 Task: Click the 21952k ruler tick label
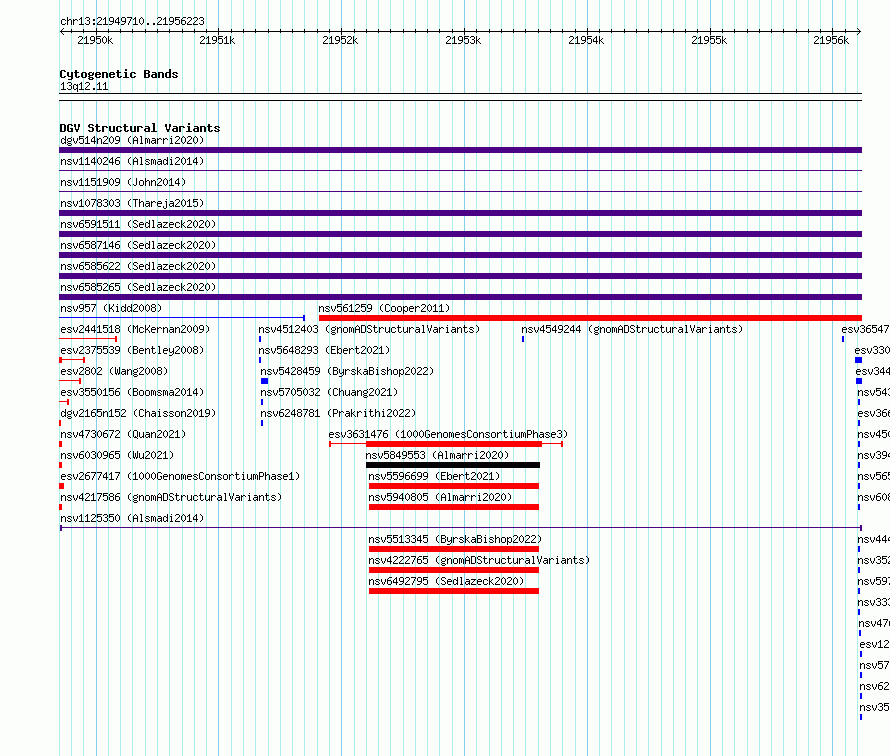tap(341, 40)
